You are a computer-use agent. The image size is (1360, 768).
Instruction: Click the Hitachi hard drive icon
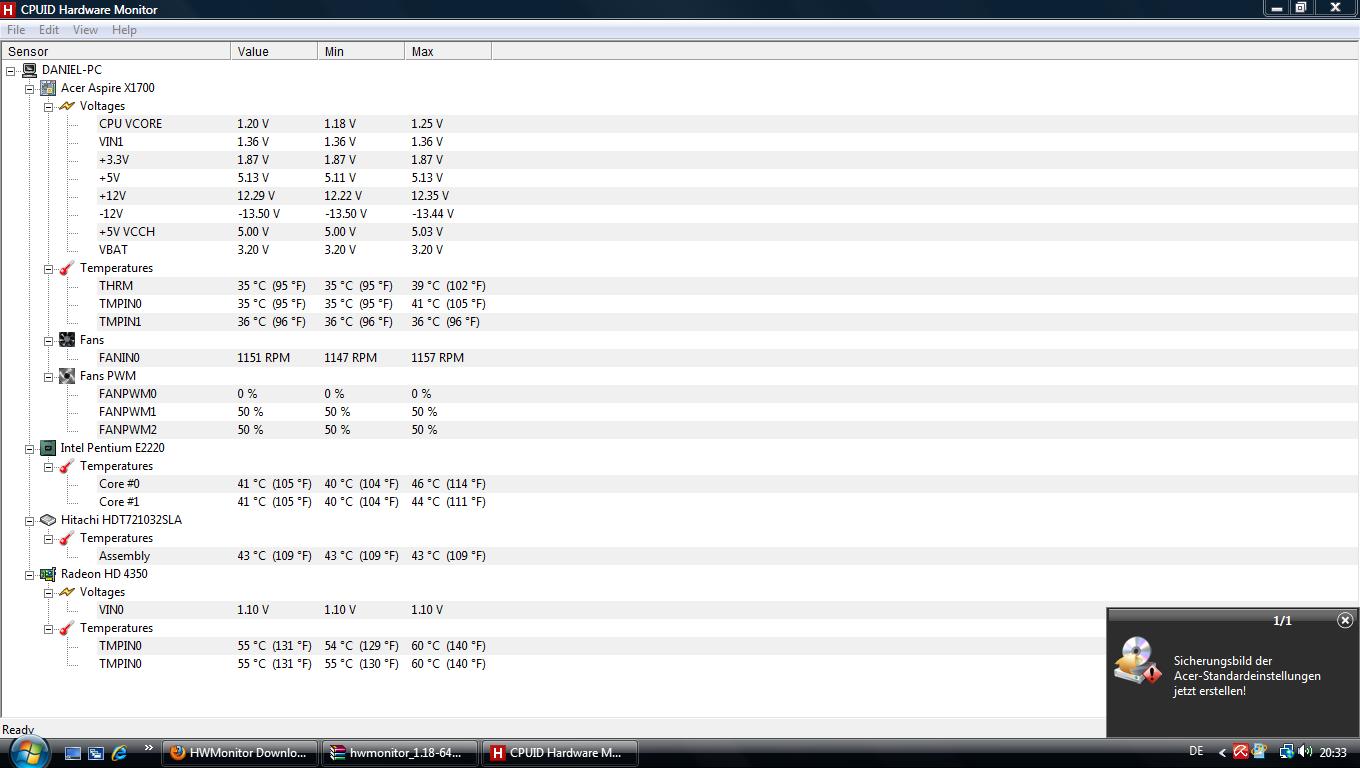(48, 520)
